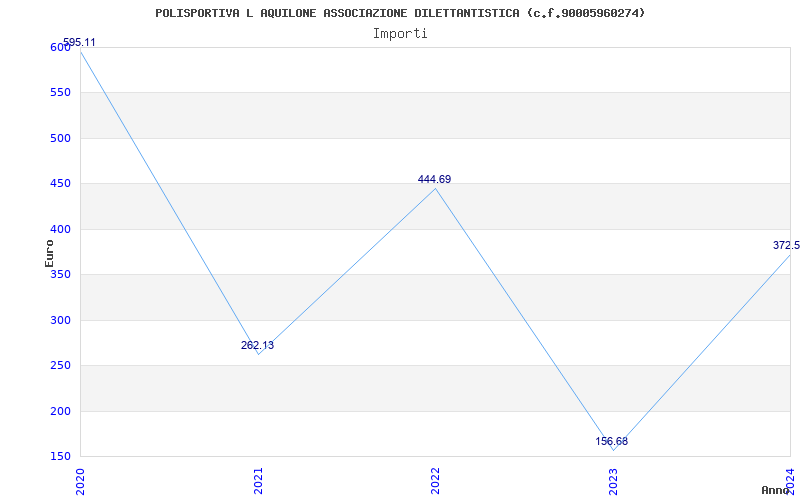
Task: Click the 262.13 data label for 2021
Action: [x=257, y=345]
